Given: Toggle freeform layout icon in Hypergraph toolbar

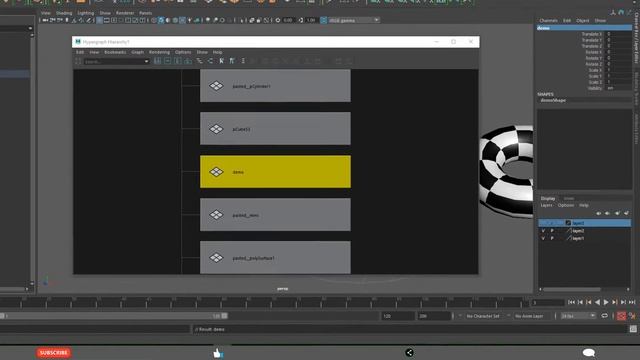Looking at the screenshot, I should (x=243, y=61).
